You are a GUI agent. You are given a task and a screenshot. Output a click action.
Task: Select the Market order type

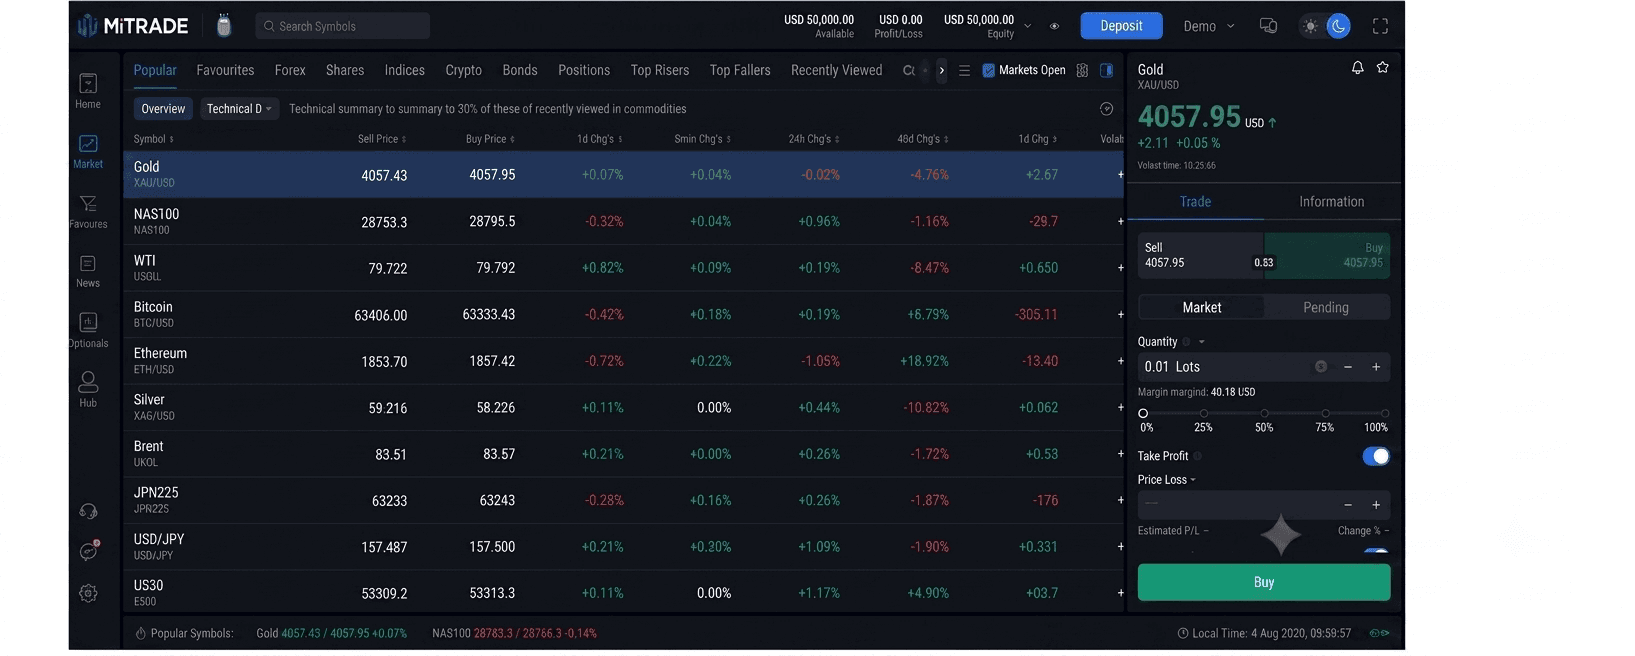tap(1201, 307)
